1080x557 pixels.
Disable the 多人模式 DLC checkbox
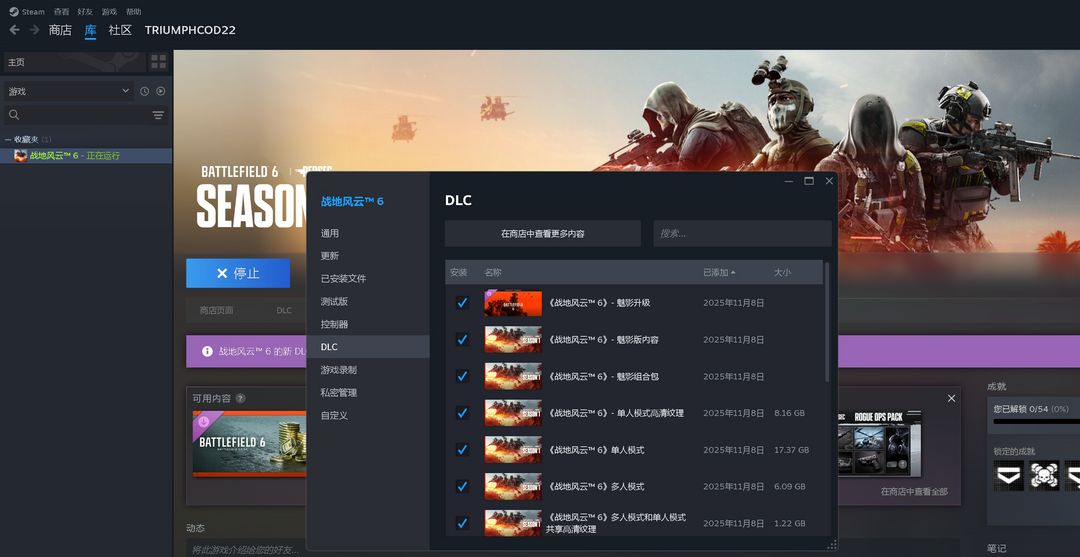coord(462,486)
